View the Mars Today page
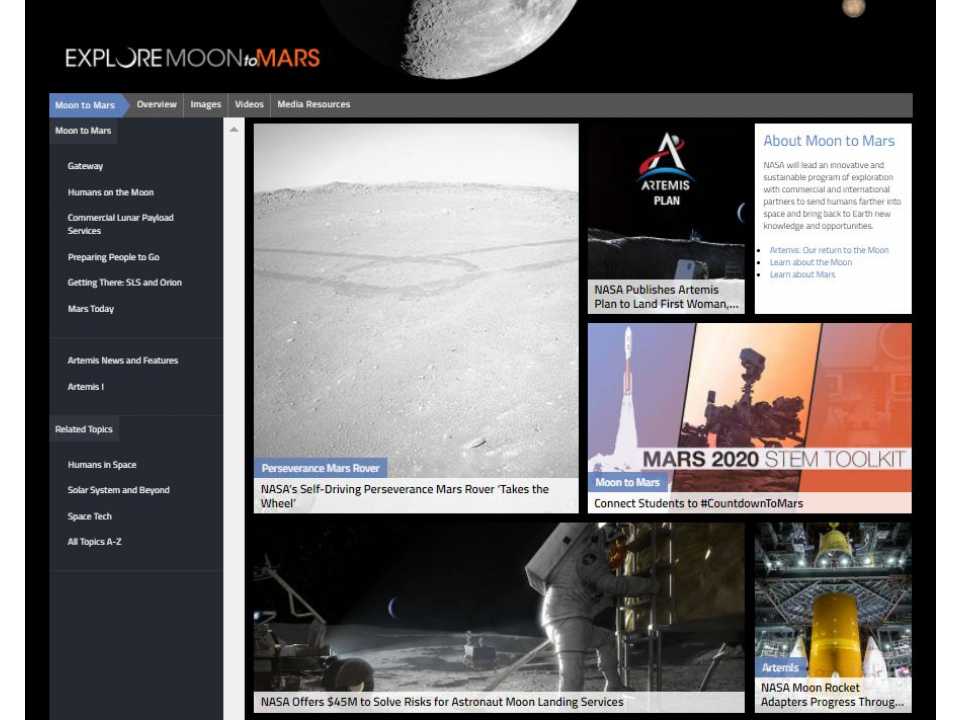This screenshot has height=720, width=960. (x=88, y=308)
